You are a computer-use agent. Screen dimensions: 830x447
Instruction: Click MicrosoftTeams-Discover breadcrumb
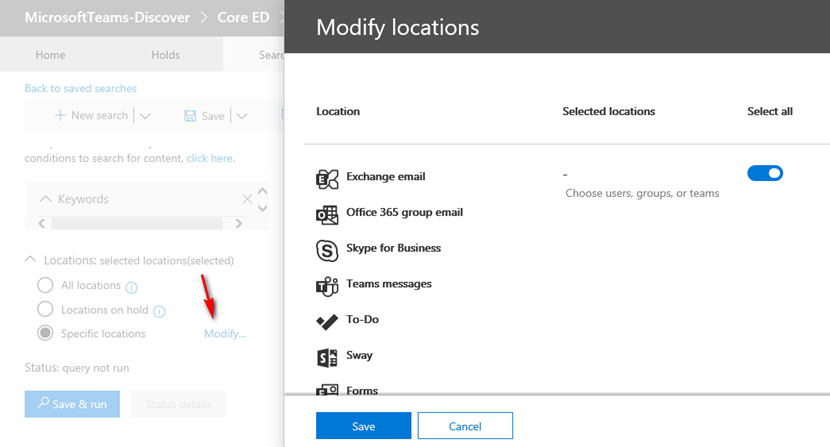107,17
